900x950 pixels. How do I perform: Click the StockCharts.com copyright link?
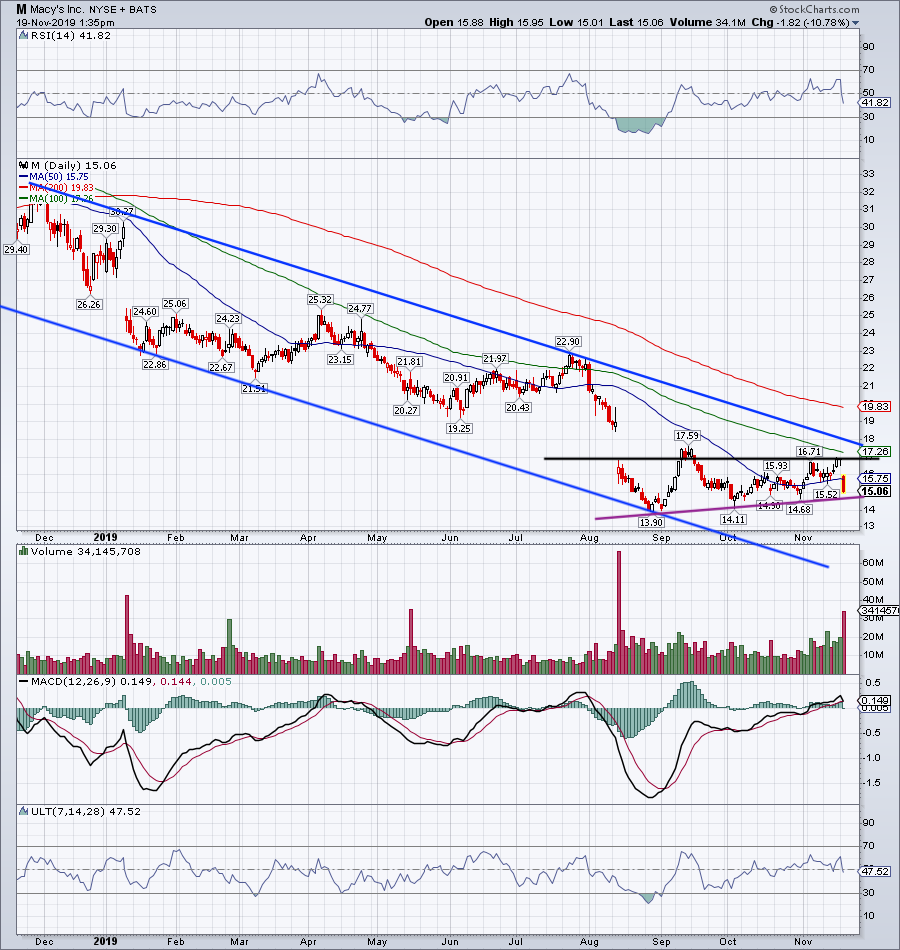pyautogui.click(x=814, y=9)
